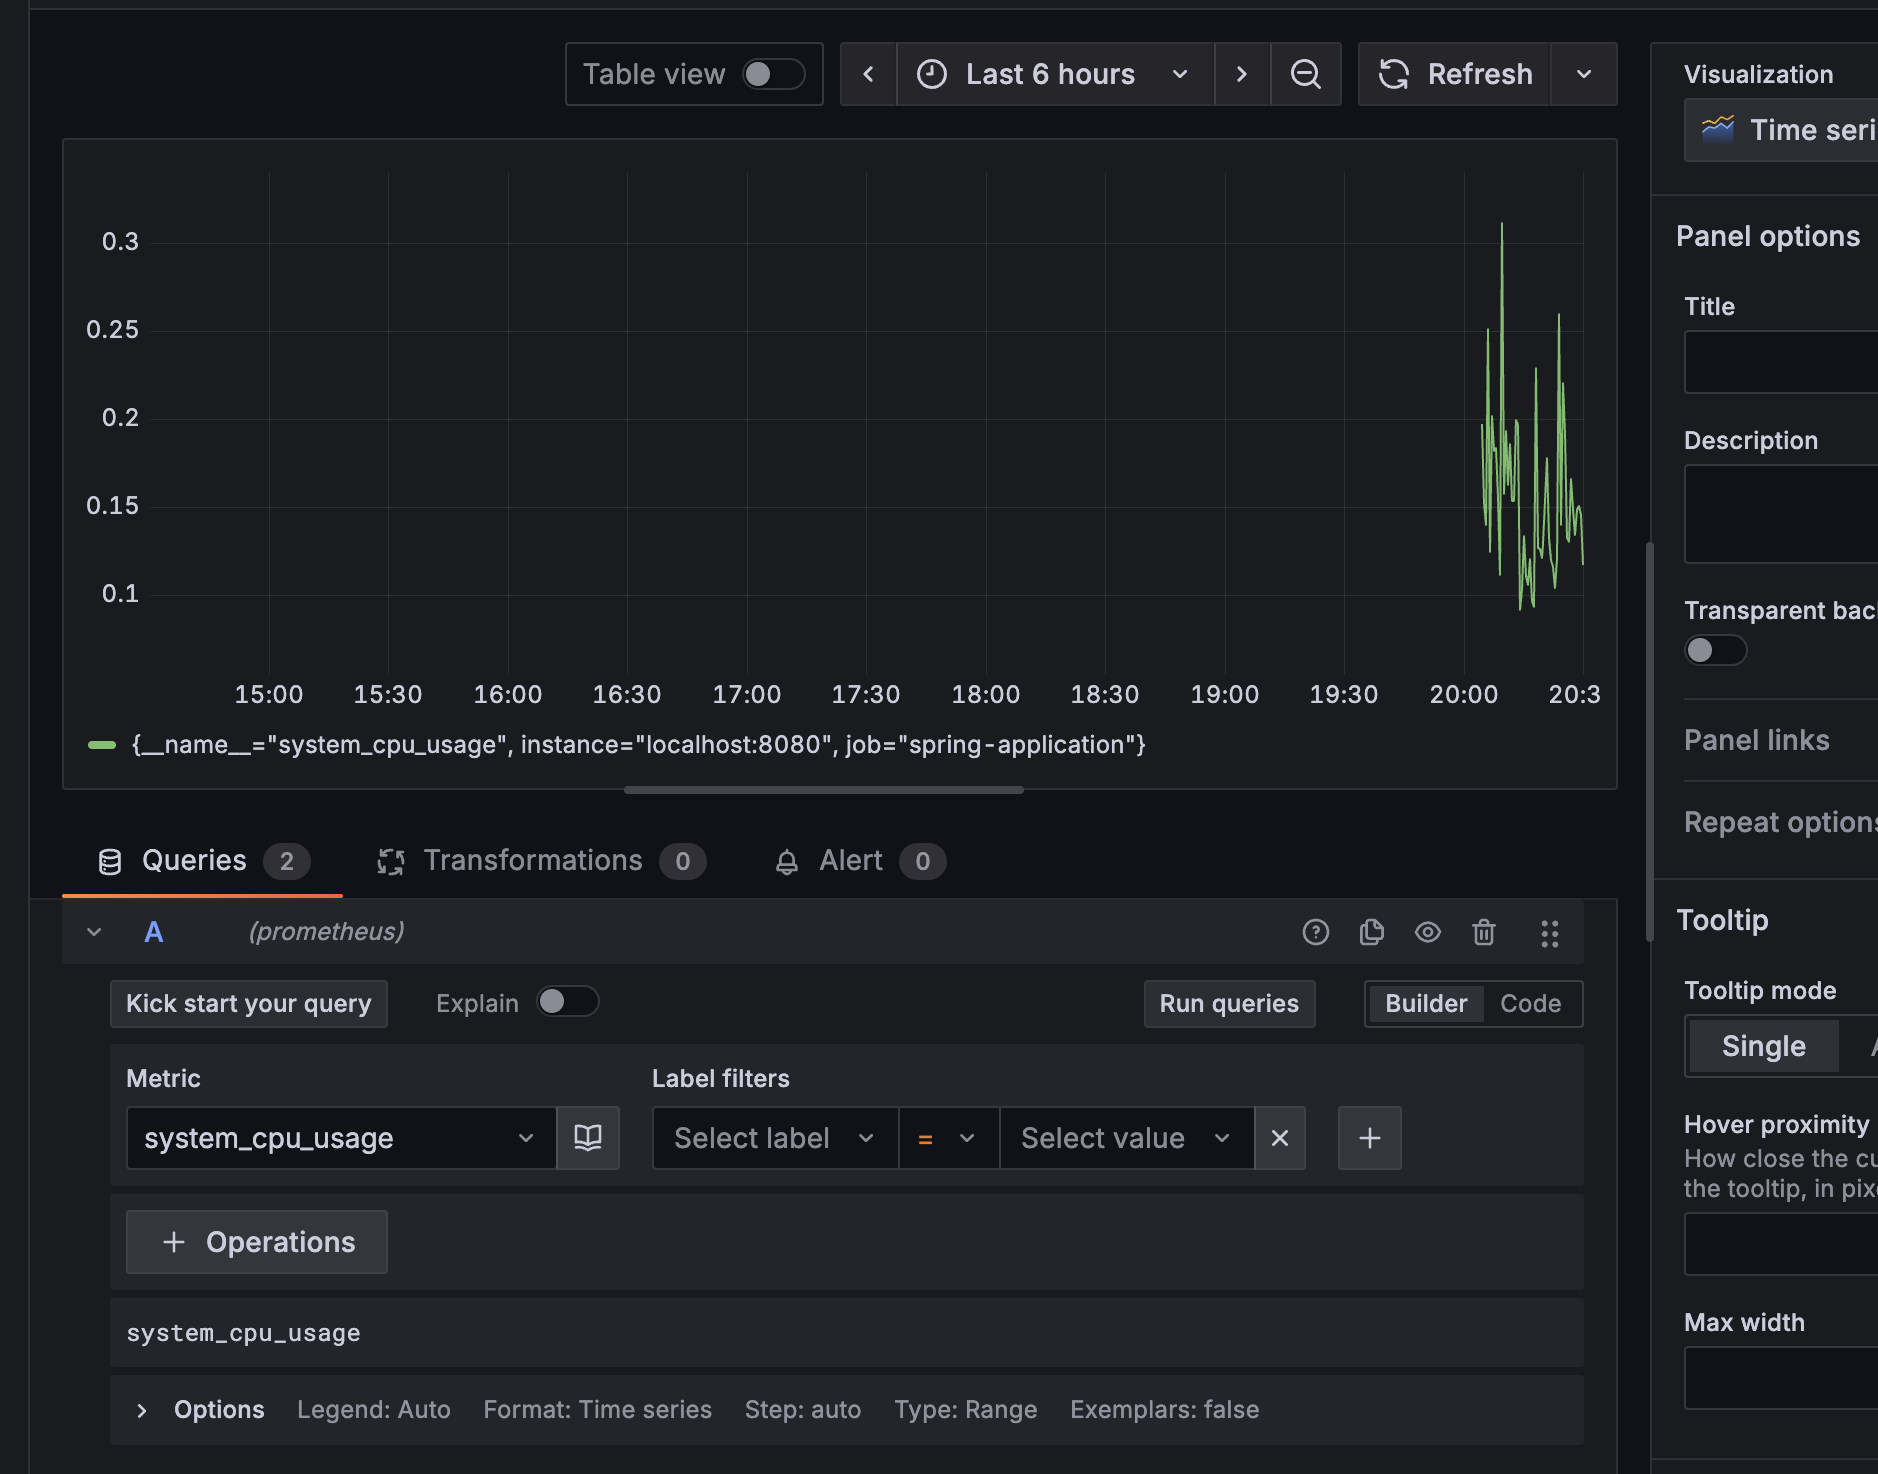Open the refresh interval dropdown arrow

point(1584,74)
